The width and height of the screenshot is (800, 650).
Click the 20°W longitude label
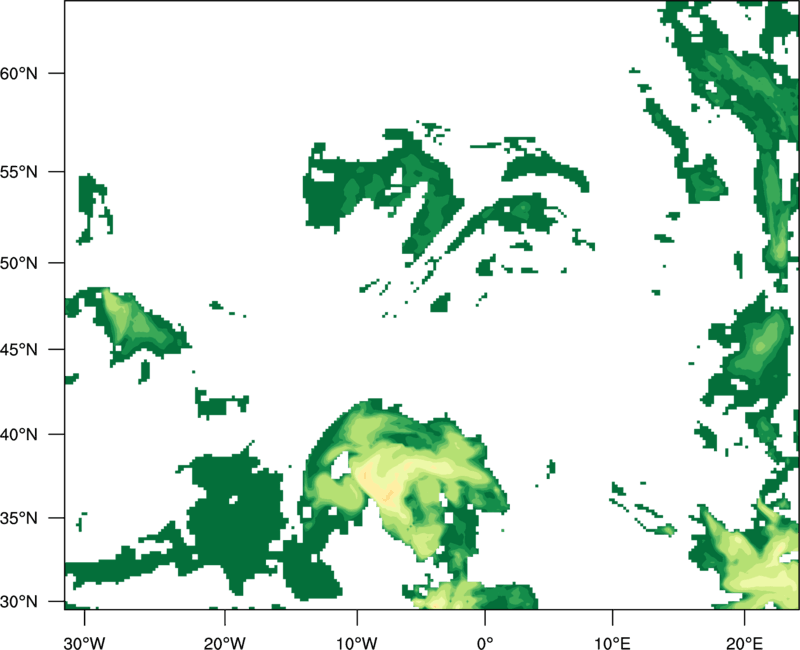coord(225,643)
